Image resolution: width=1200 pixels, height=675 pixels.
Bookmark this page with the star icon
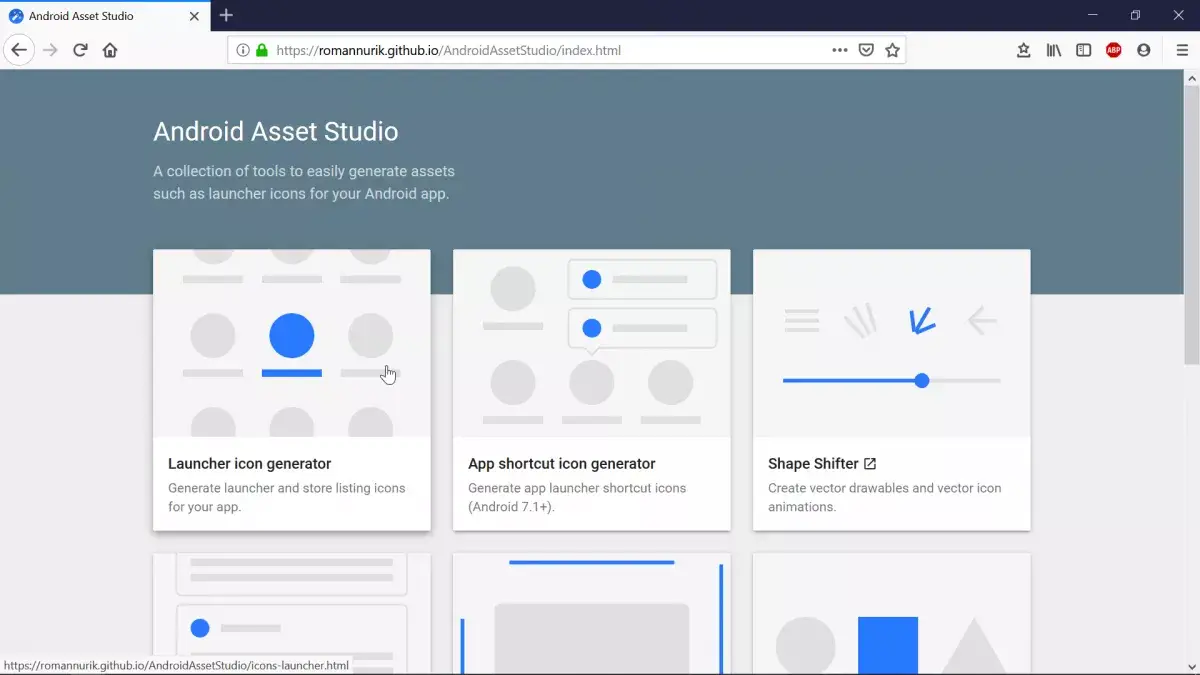pyautogui.click(x=892, y=50)
